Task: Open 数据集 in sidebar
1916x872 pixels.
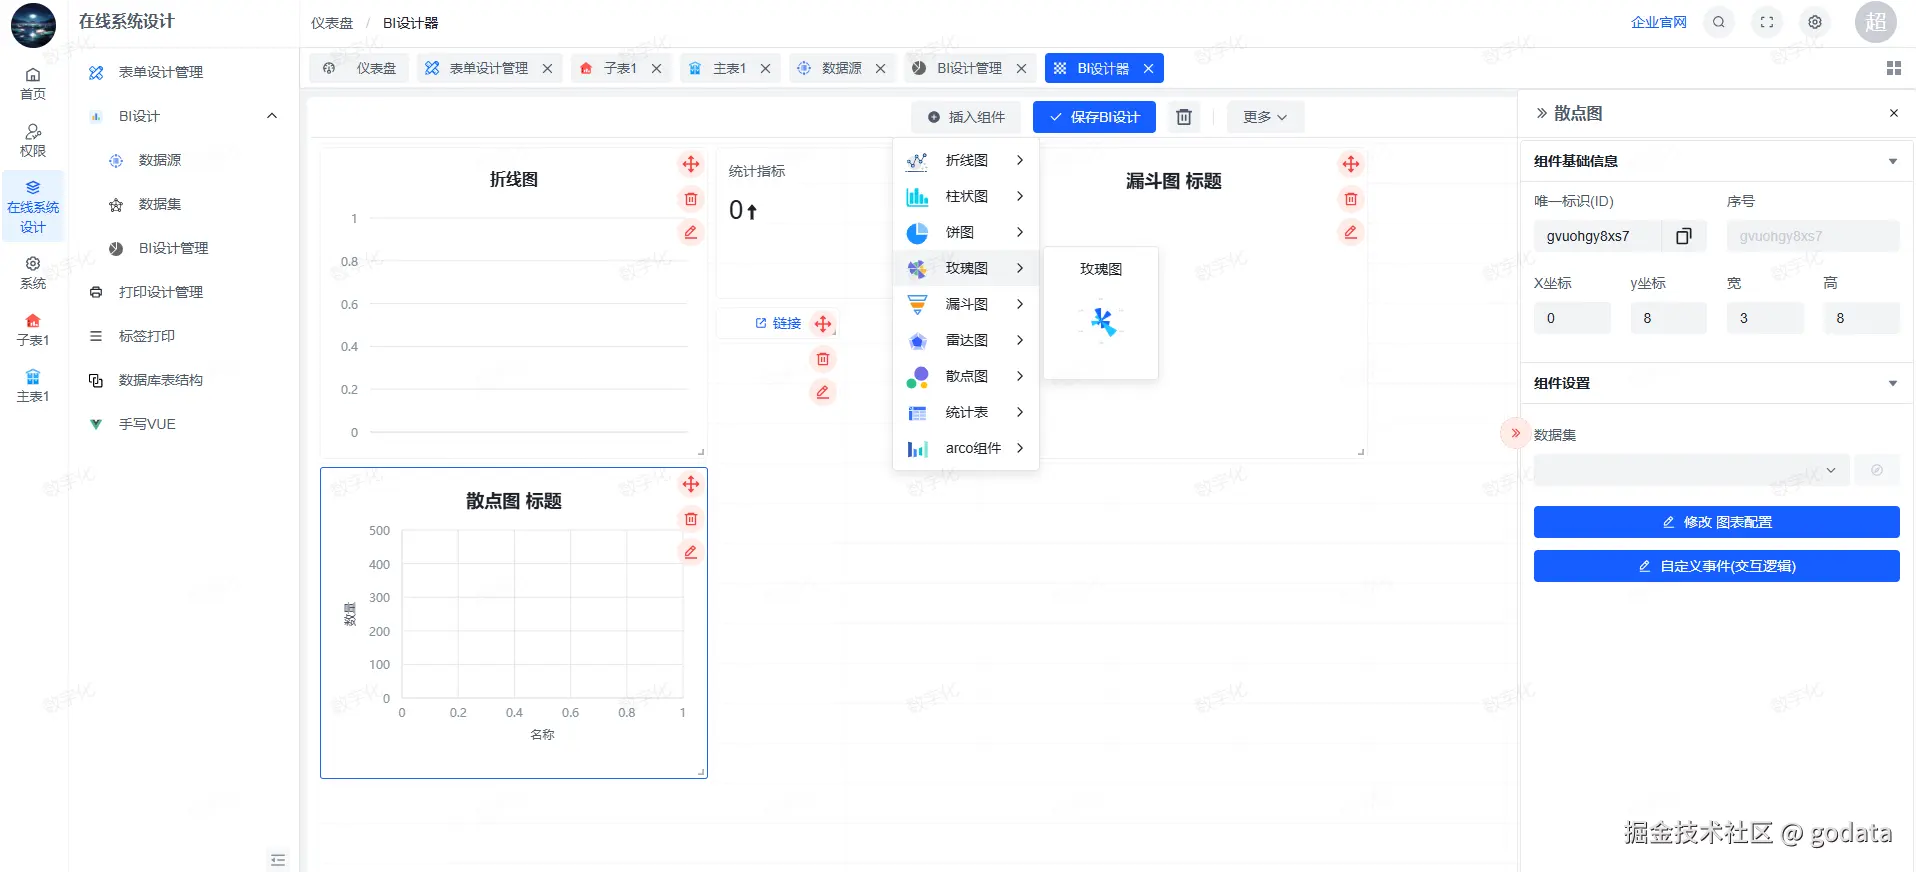Action: click(160, 204)
